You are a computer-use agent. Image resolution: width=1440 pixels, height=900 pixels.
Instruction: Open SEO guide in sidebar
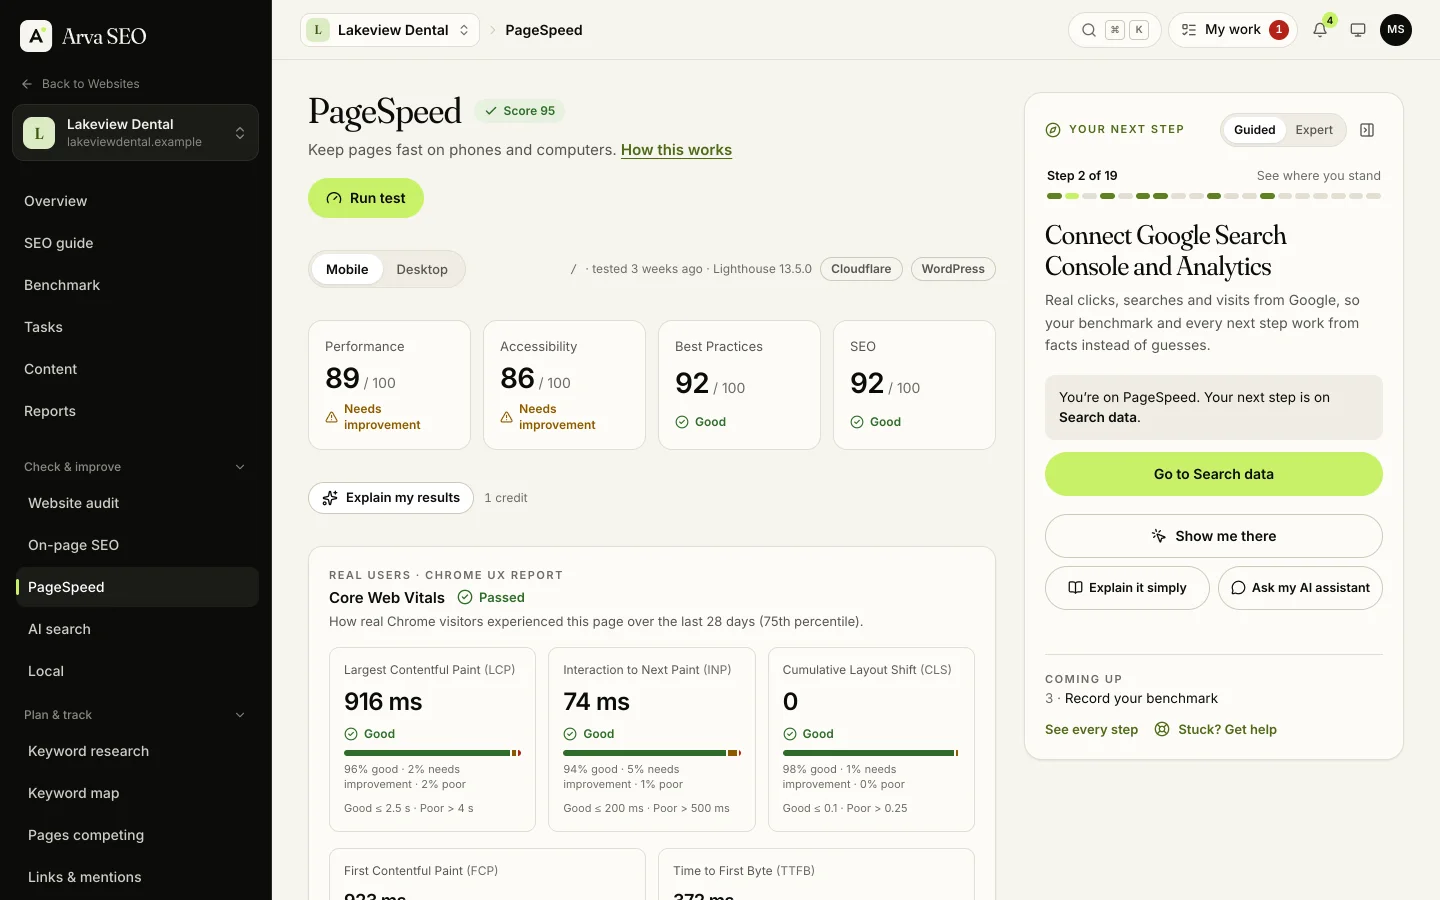[x=135, y=243]
